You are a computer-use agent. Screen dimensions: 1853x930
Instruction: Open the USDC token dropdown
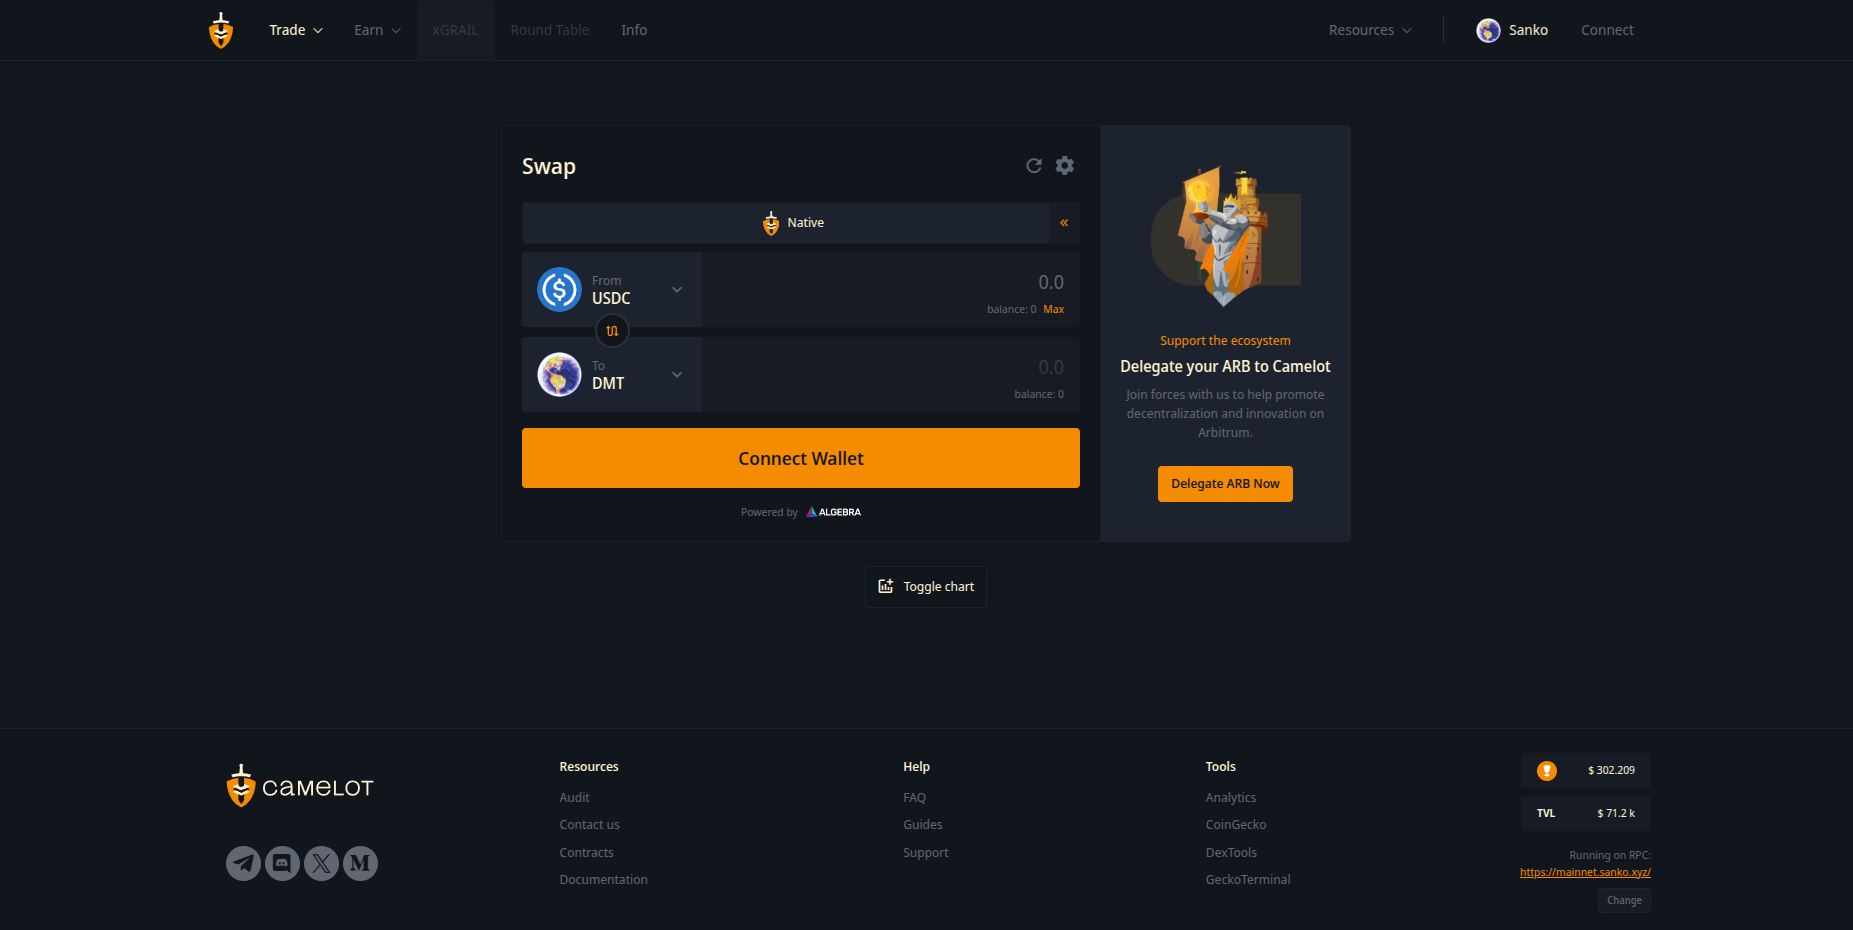click(612, 290)
